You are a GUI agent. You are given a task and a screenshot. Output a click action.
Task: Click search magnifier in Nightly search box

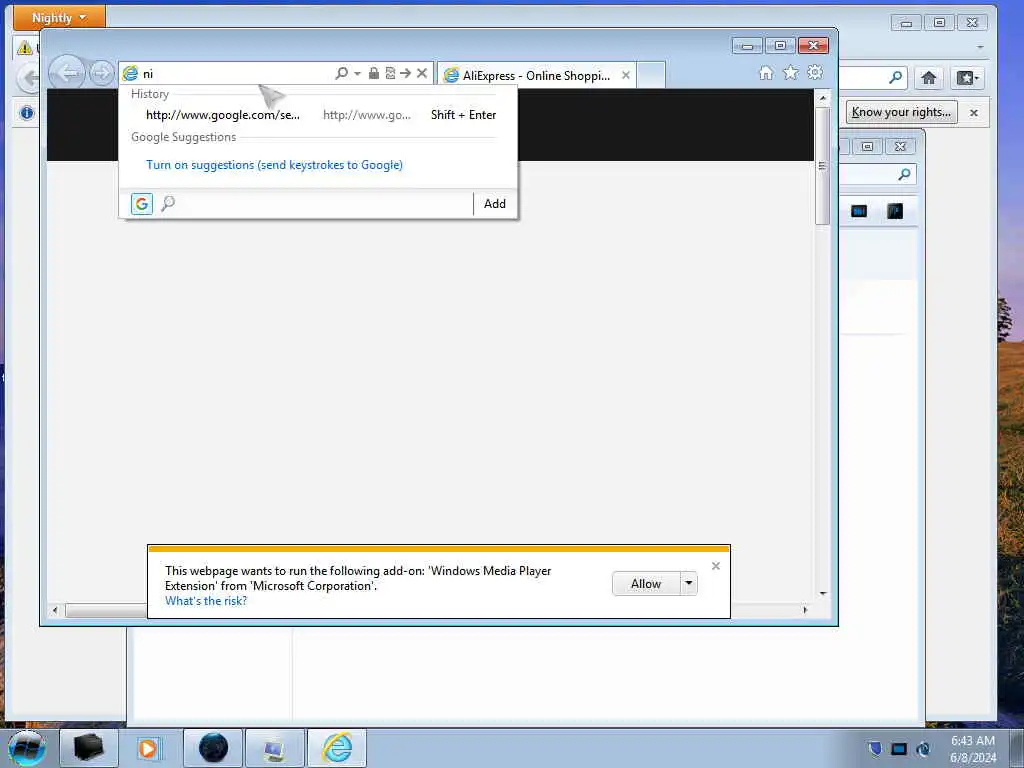click(x=895, y=77)
